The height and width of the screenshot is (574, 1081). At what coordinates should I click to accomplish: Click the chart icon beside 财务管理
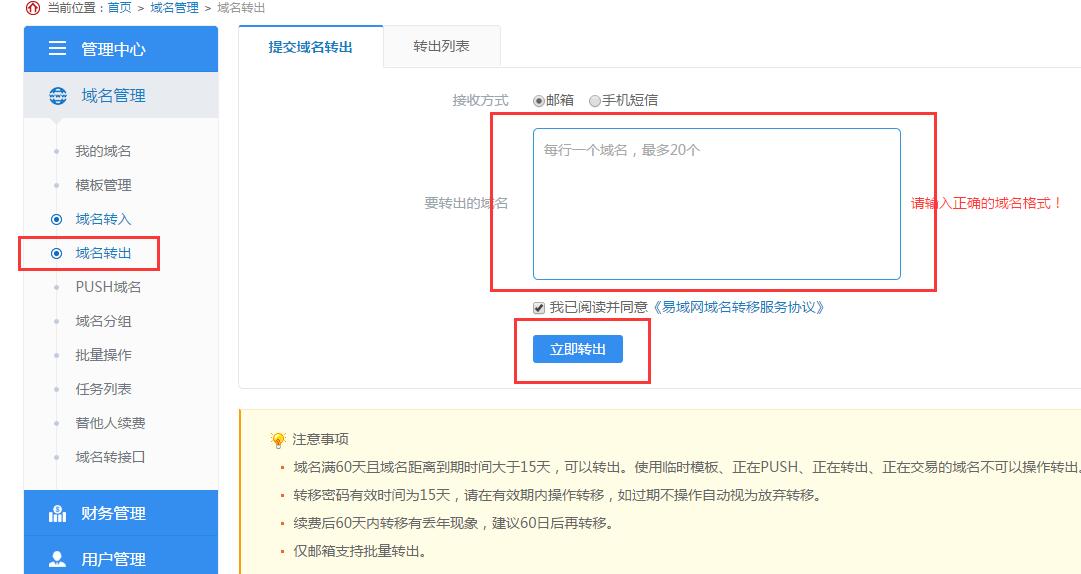tap(57, 514)
